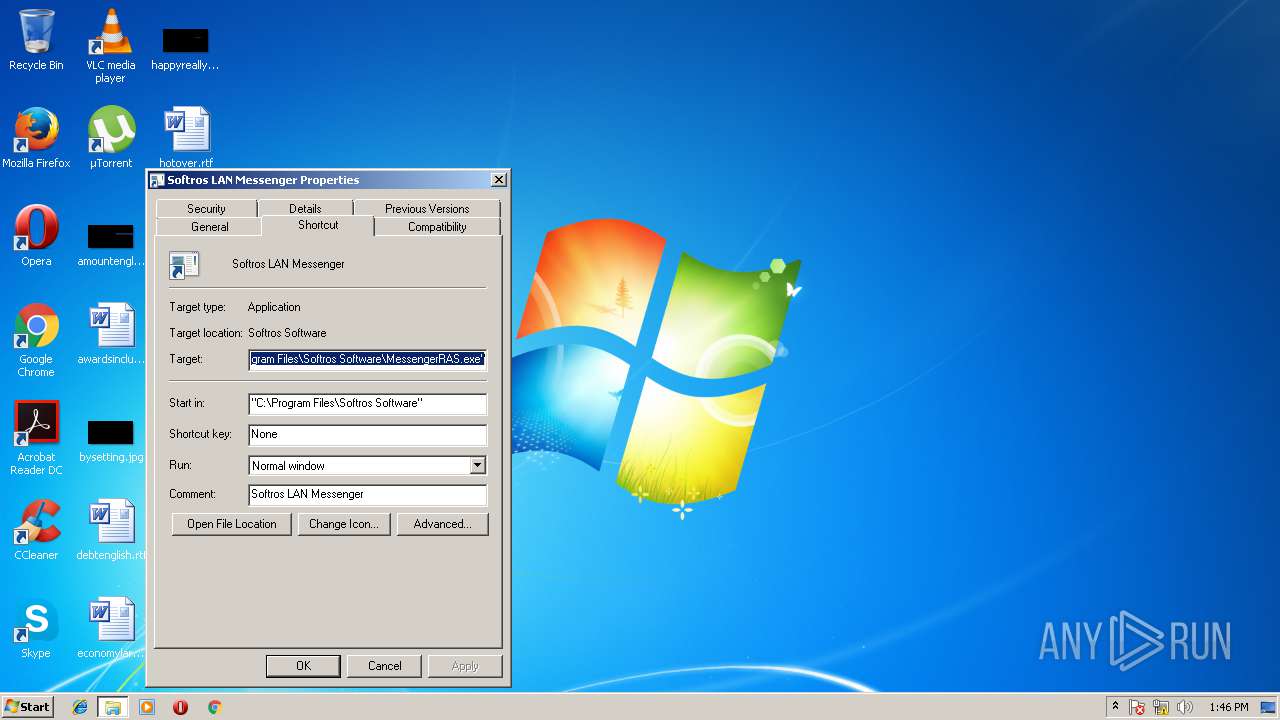This screenshot has height=720, width=1280.
Task: Show hidden tray icons arrow
Action: coord(1115,707)
